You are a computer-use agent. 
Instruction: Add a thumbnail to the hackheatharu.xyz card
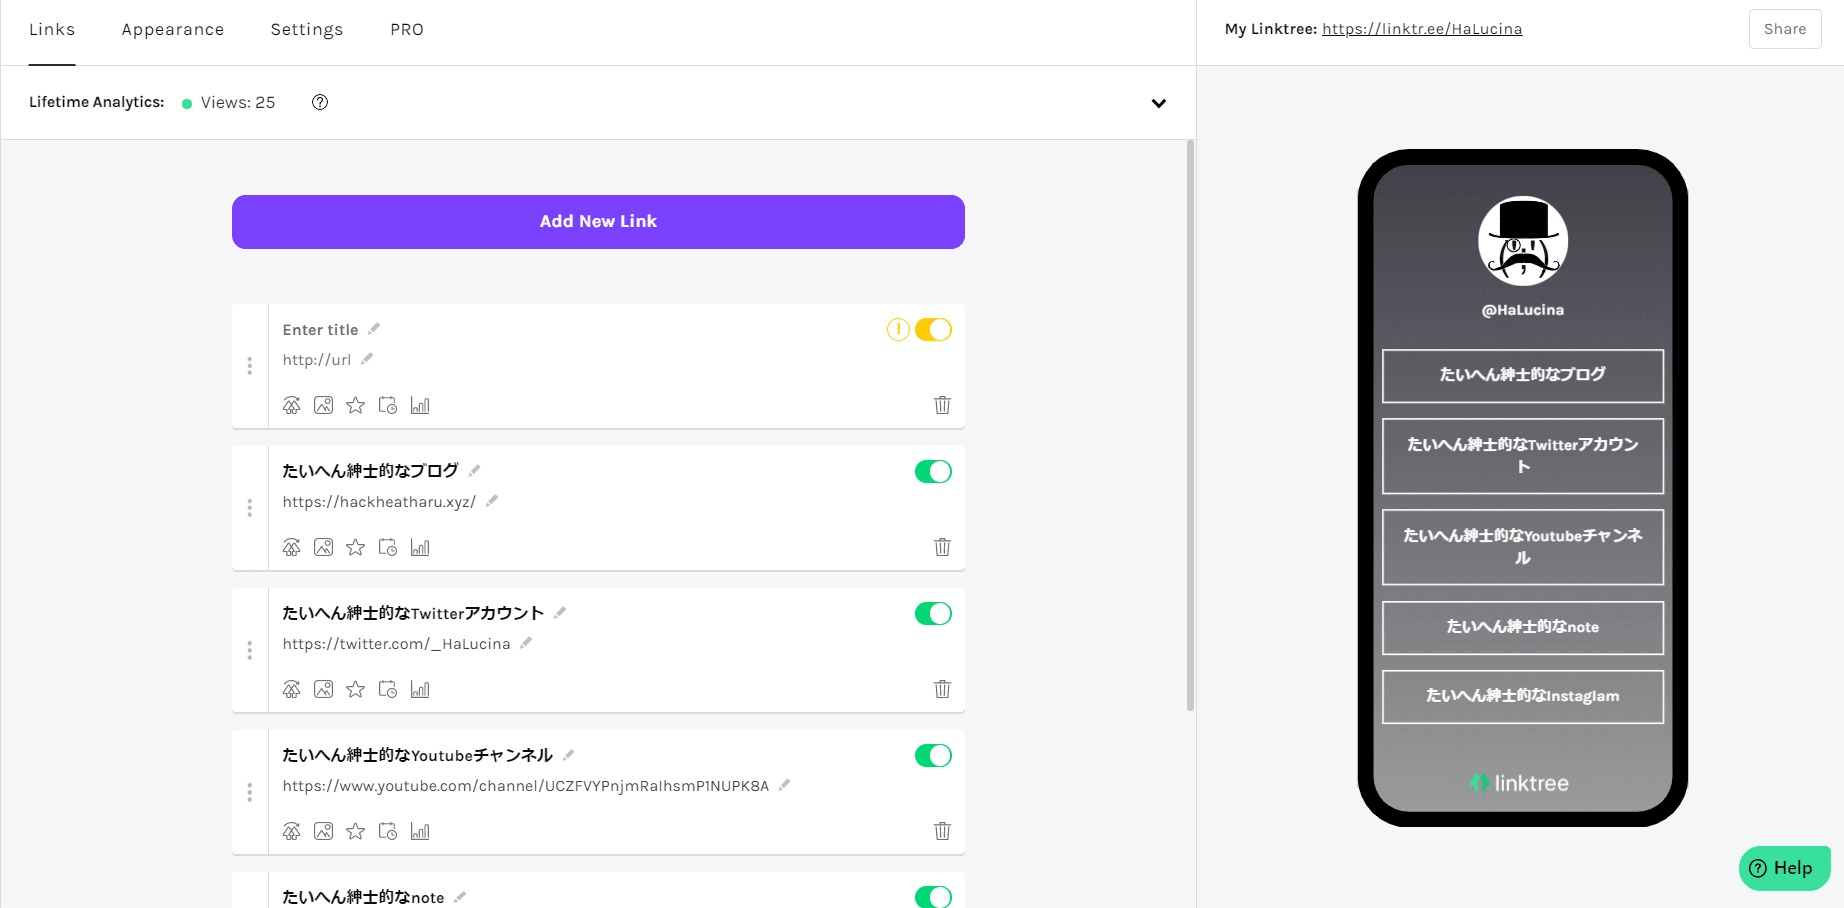pyautogui.click(x=323, y=547)
